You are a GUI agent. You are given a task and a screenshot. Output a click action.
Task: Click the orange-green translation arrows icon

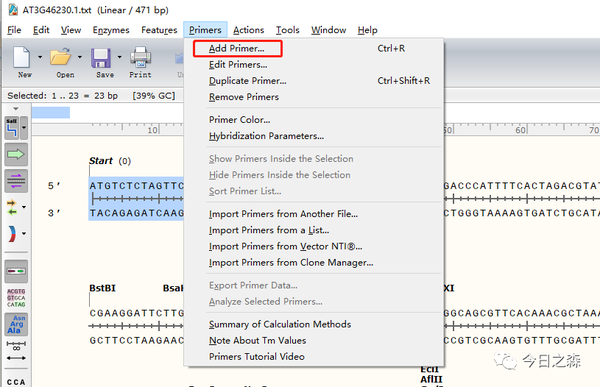point(12,207)
